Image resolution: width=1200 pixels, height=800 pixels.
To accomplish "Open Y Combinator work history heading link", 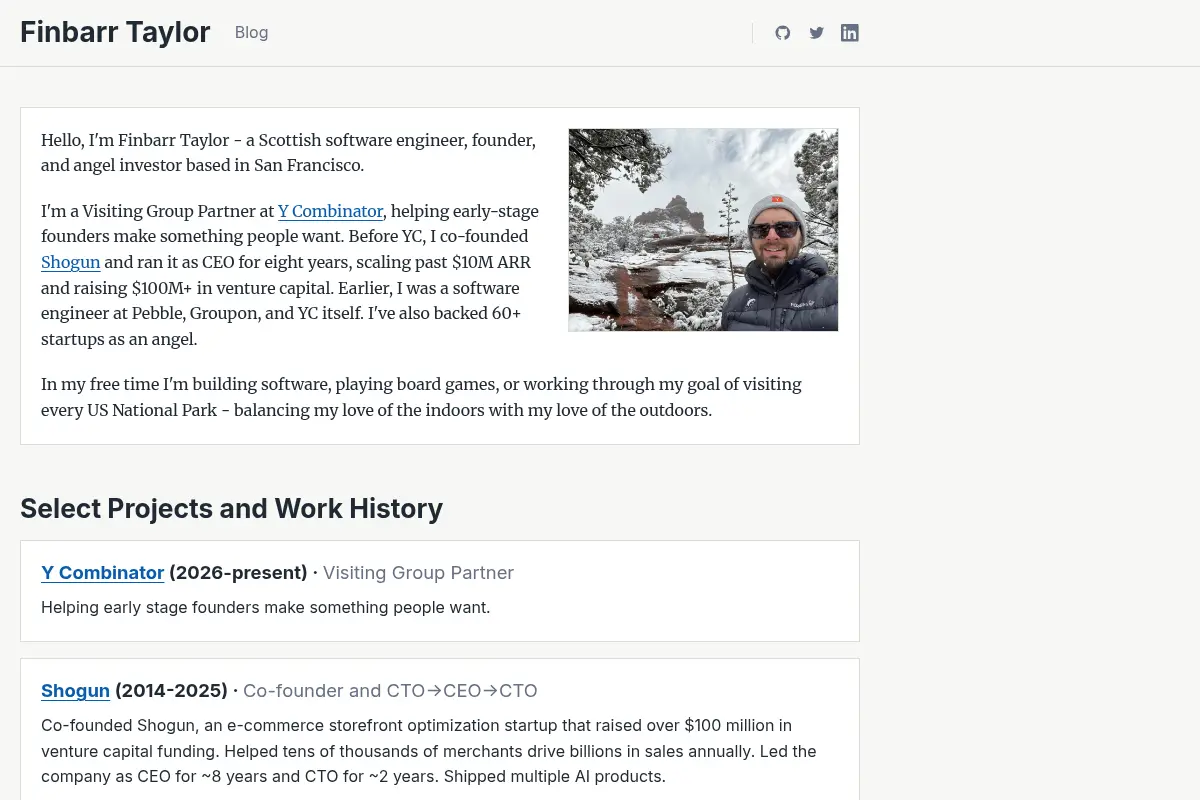I will pos(103,573).
